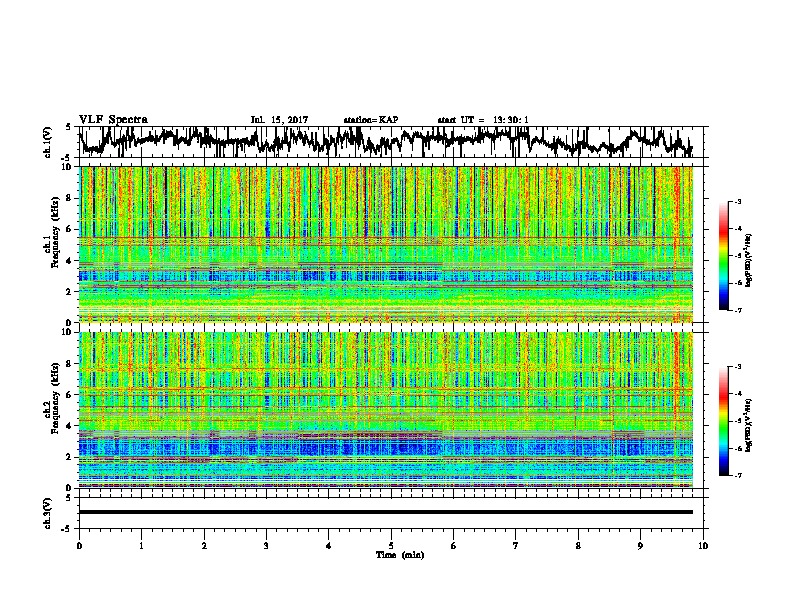This screenshot has height=612, width=792.
Task: Click the "5" tick of the ch.1(V) axis
Action: point(68,127)
